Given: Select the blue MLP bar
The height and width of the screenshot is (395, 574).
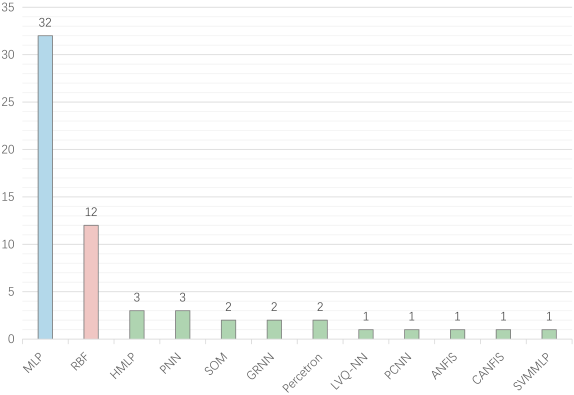Looking at the screenshot, I should point(45,187).
